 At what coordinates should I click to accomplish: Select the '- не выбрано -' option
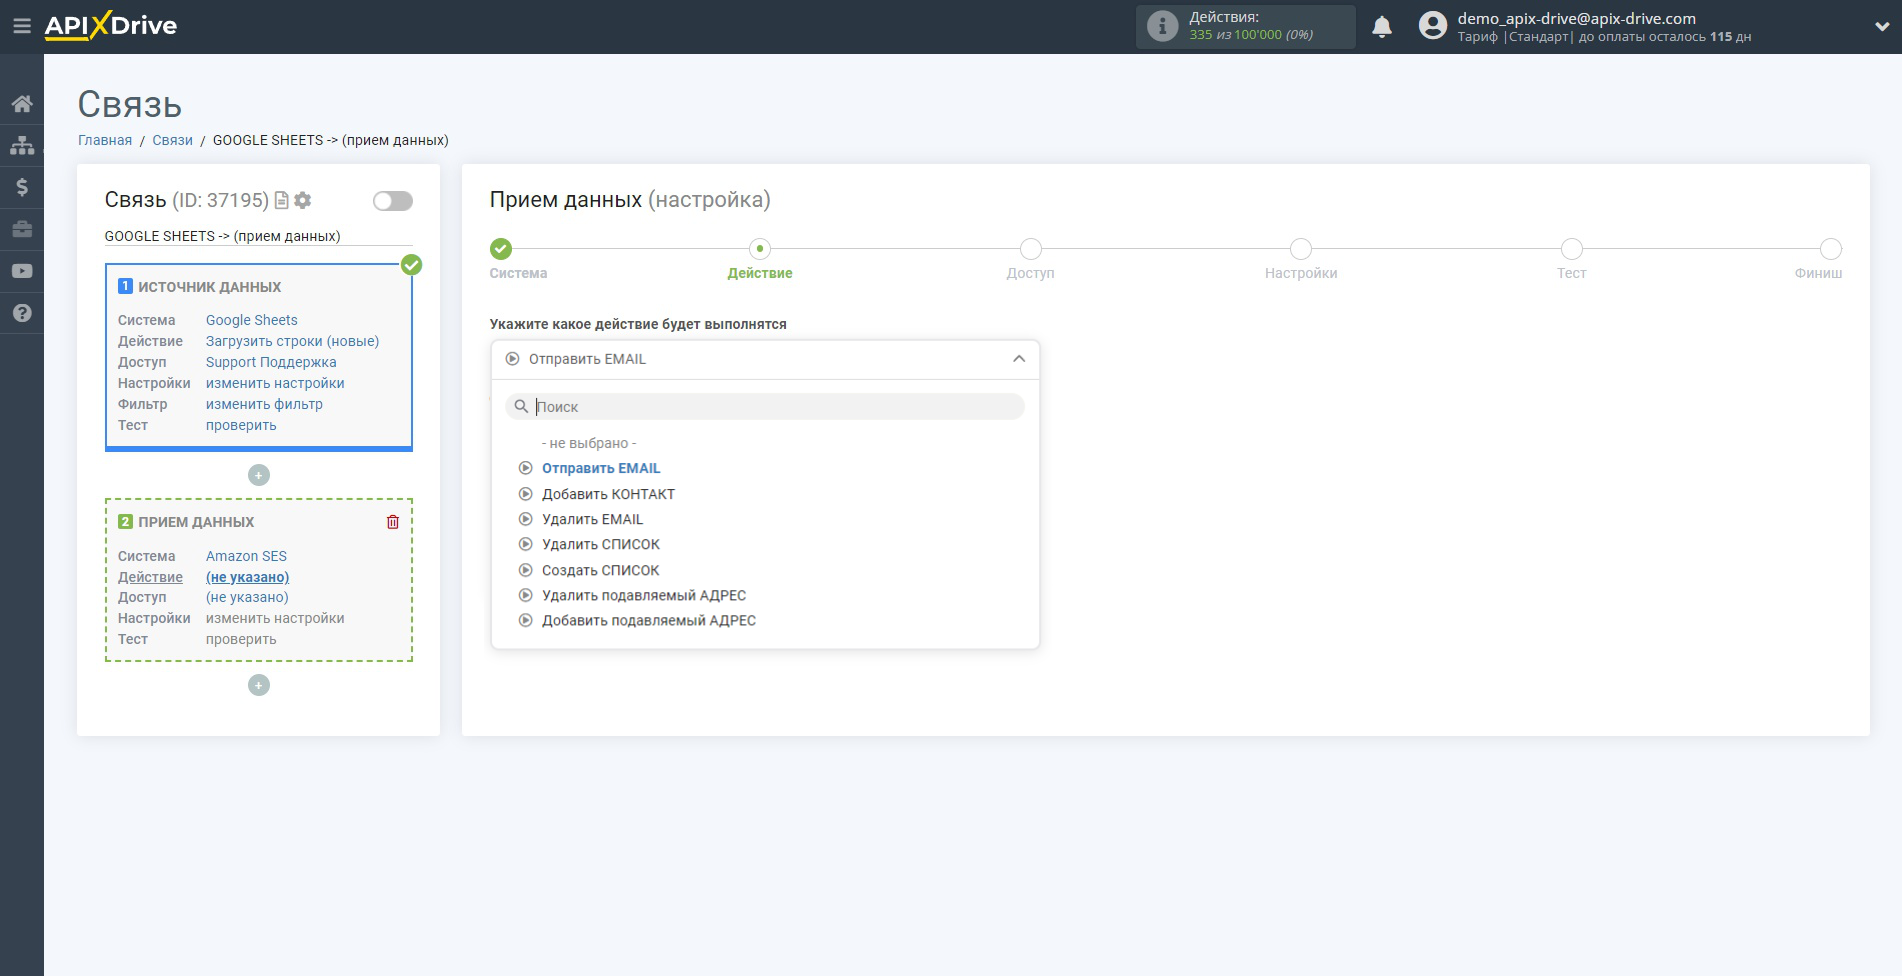(589, 443)
